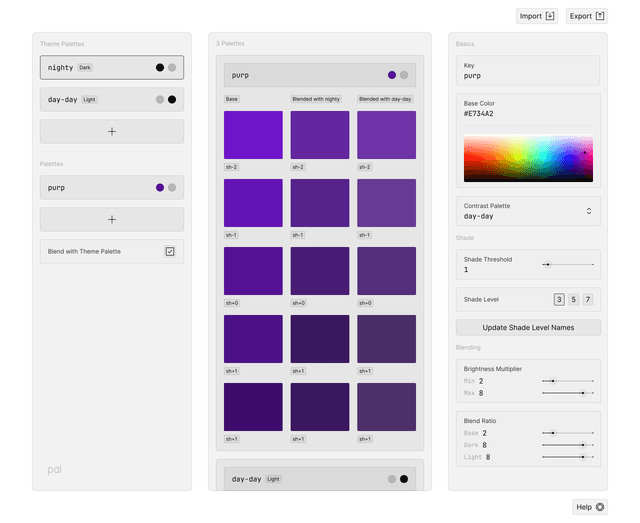Adjust the Shade Threshold slider
Viewport: 640px width, 523px height.
[x=567, y=265]
